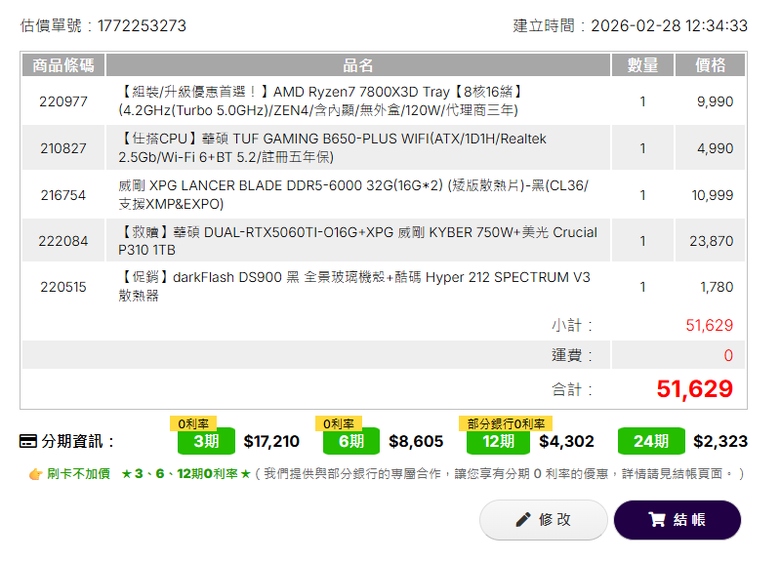Click the 0利率 tag above 6期
Viewport: 780px width, 561px height.
tap(338, 424)
